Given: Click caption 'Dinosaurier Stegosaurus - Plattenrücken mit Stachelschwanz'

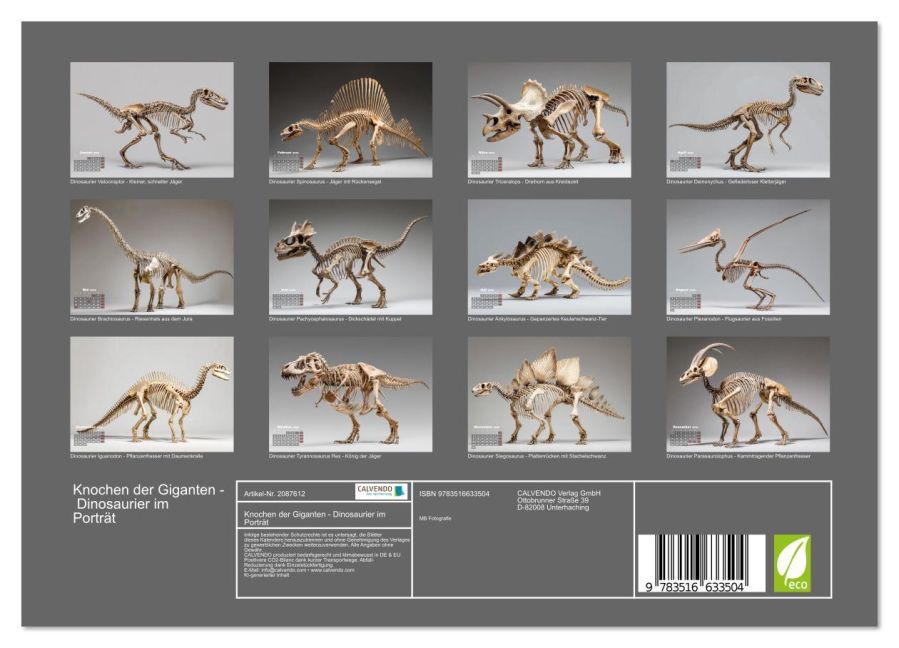Looking at the screenshot, I should click(x=537, y=456).
